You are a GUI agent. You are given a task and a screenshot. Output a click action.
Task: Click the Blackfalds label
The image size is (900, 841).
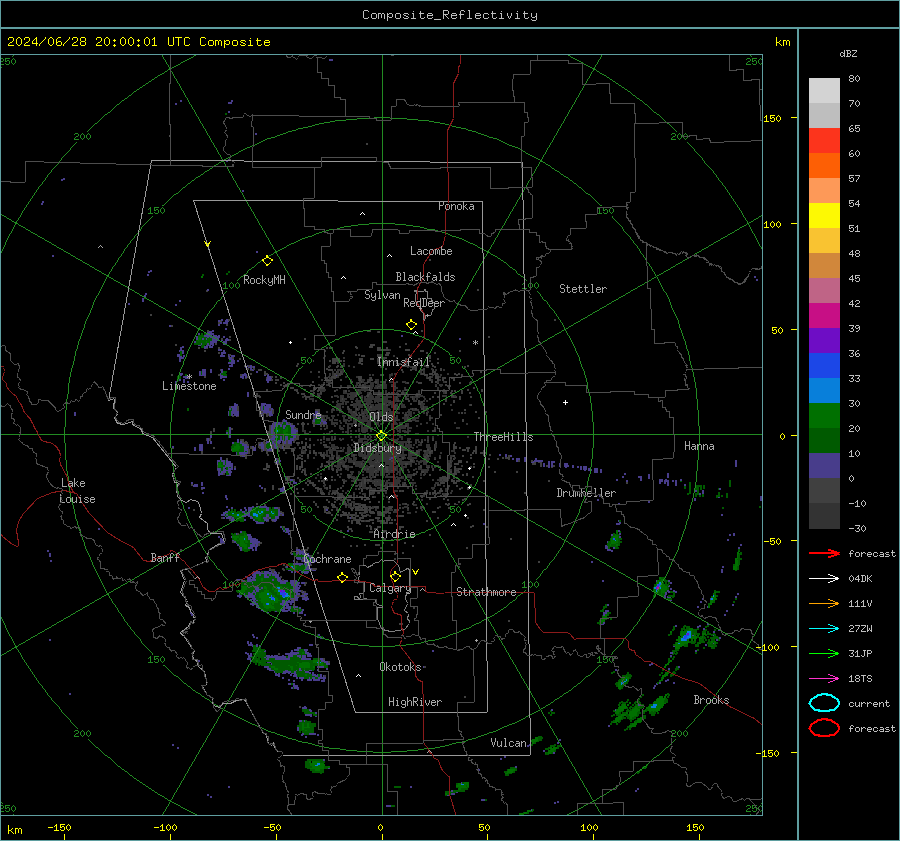(425, 277)
